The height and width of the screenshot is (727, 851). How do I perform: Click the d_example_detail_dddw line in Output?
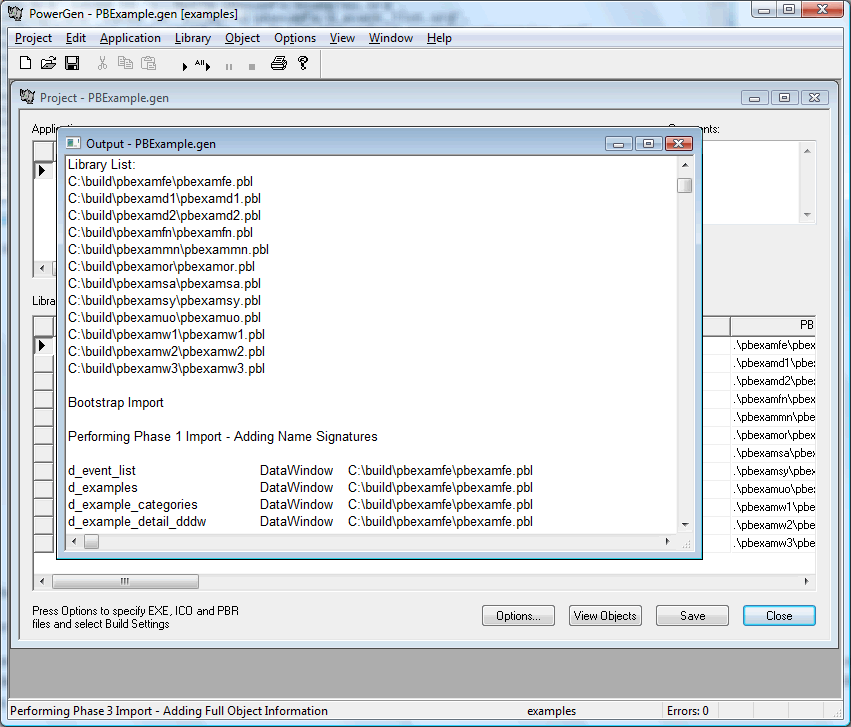point(300,521)
